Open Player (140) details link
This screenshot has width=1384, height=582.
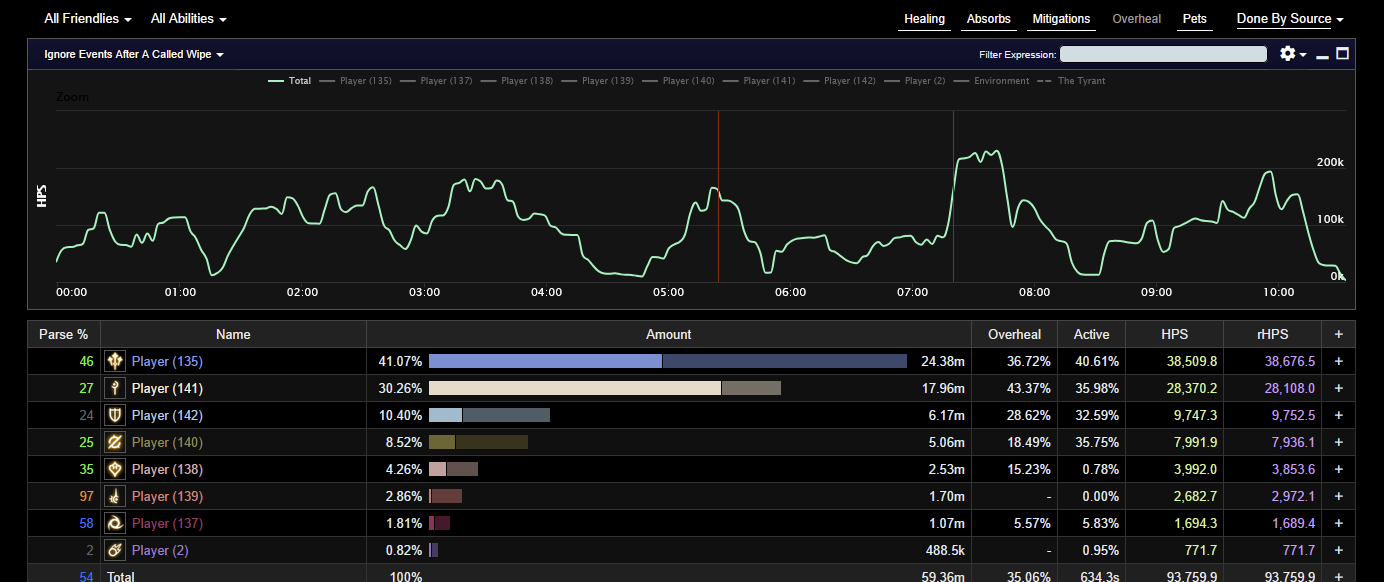click(166, 442)
